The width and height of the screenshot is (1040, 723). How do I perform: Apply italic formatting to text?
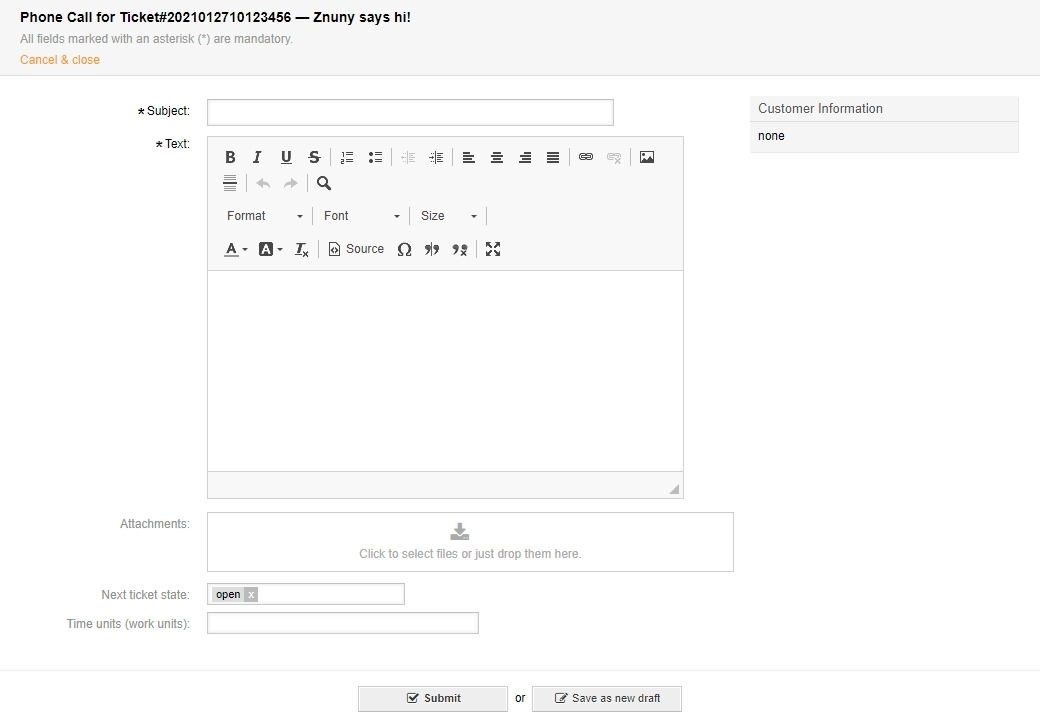[257, 157]
